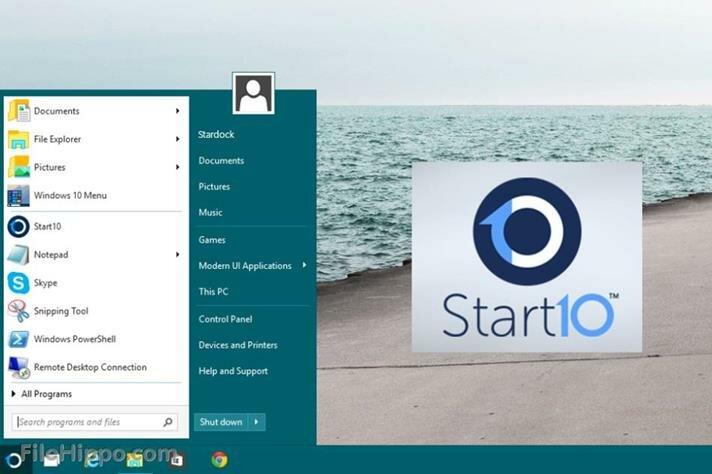Expand All Programs list
712x474 pixels.
tap(42, 394)
